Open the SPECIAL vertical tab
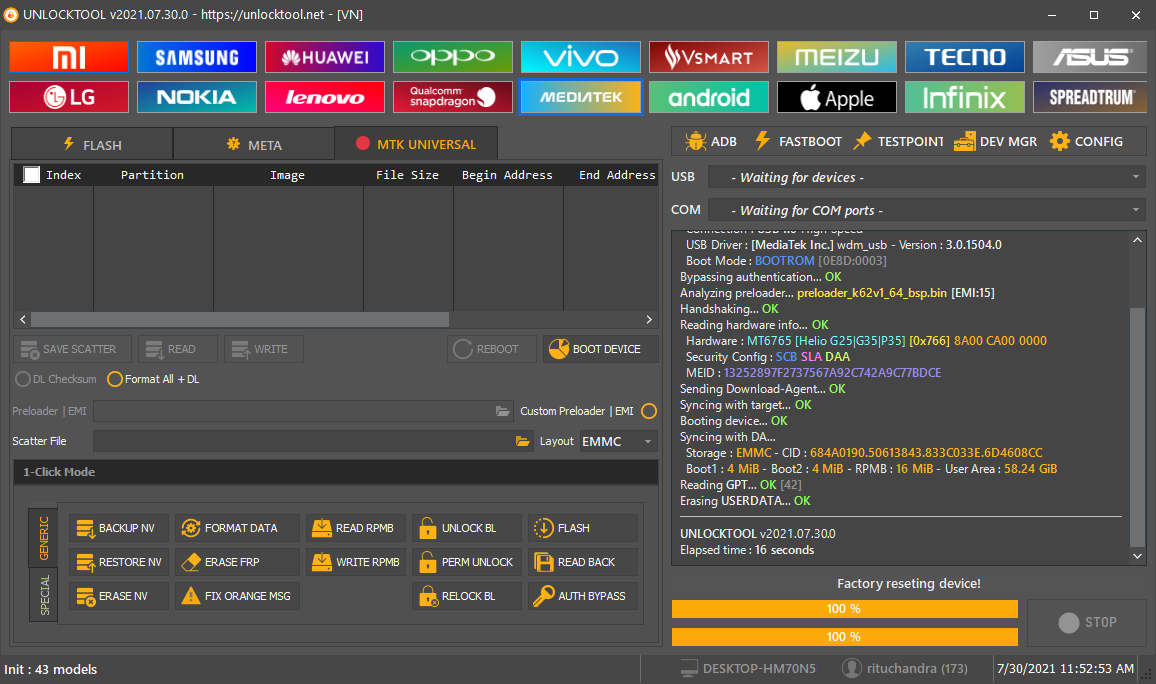This screenshot has height=684, width=1156. (x=43, y=595)
